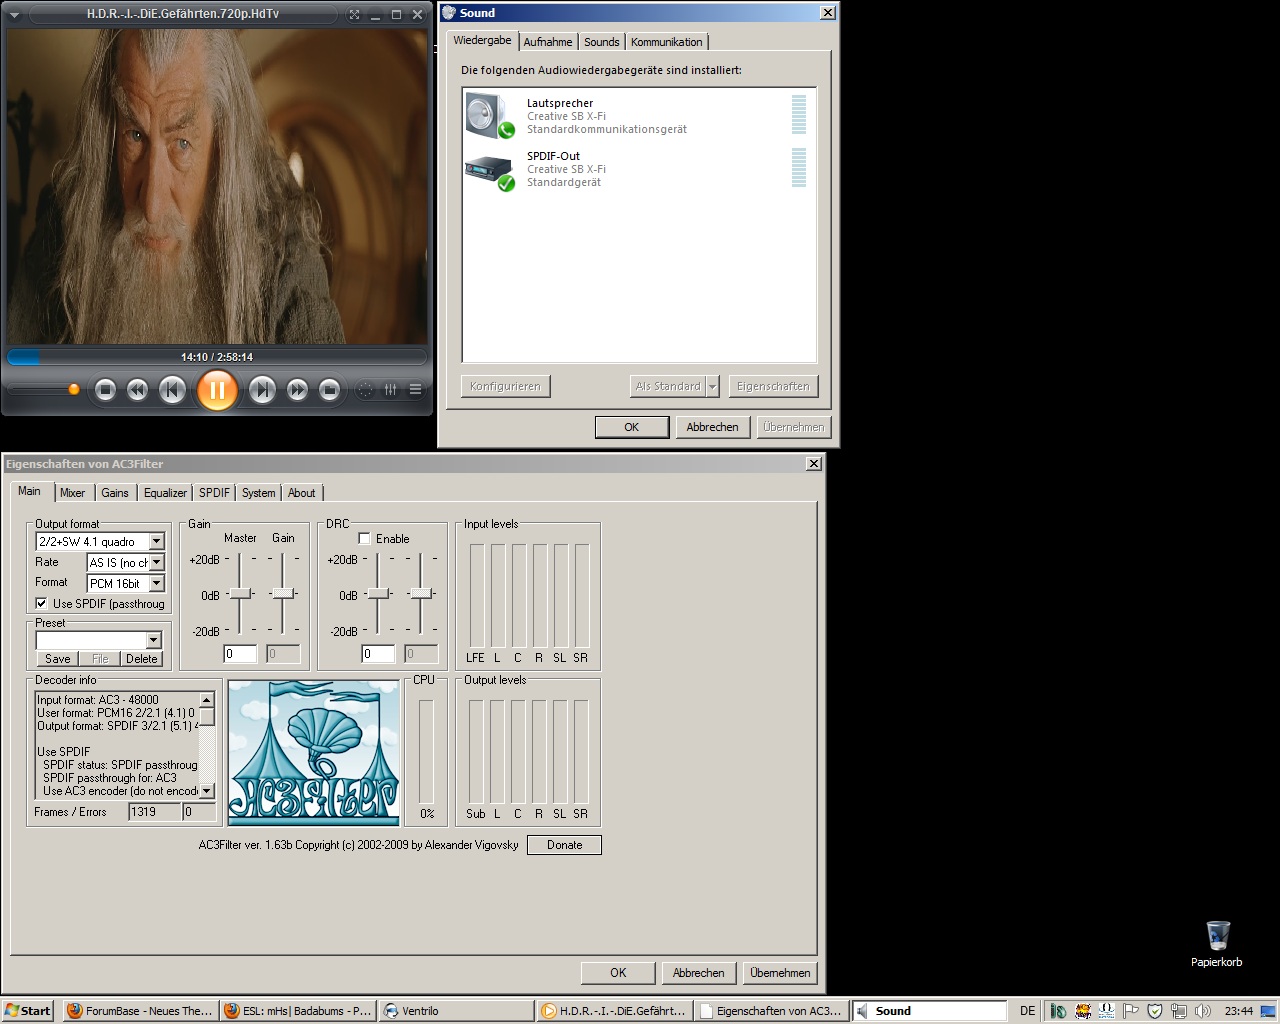Switch to ForumBase Firefox taskbar item

tap(140, 1011)
